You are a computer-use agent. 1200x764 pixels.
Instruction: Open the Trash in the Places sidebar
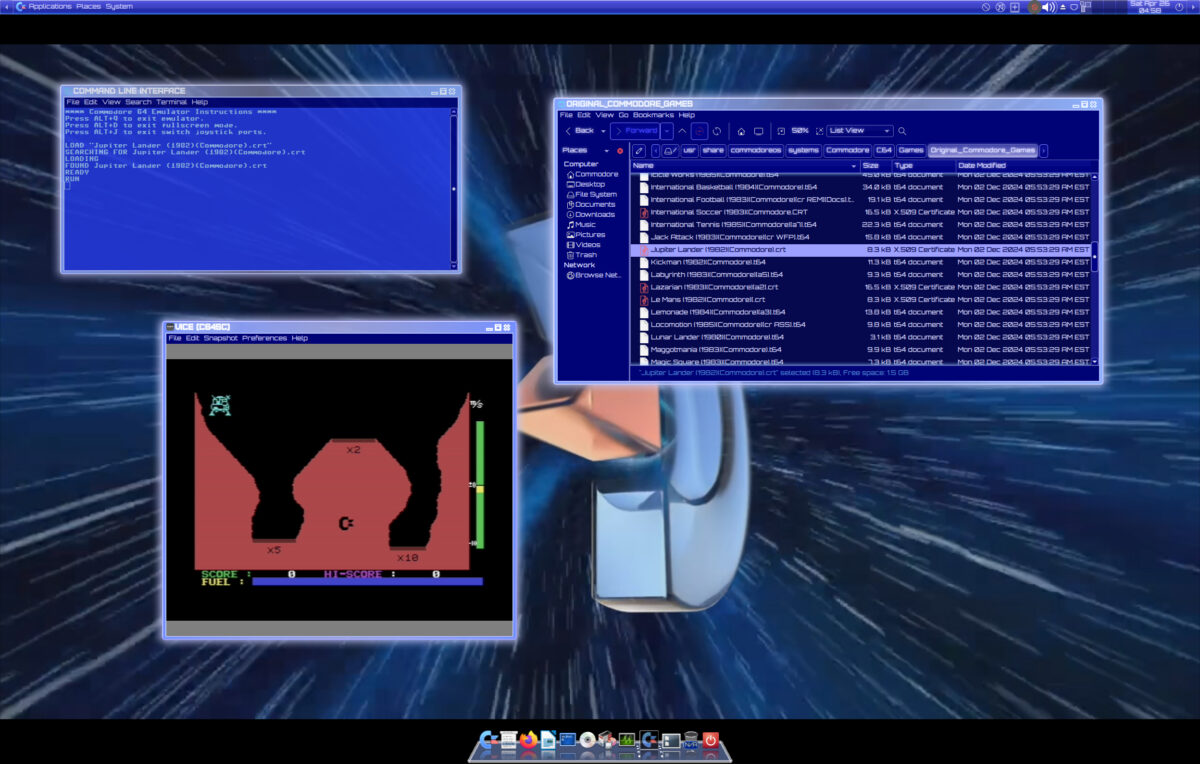[x=588, y=254]
